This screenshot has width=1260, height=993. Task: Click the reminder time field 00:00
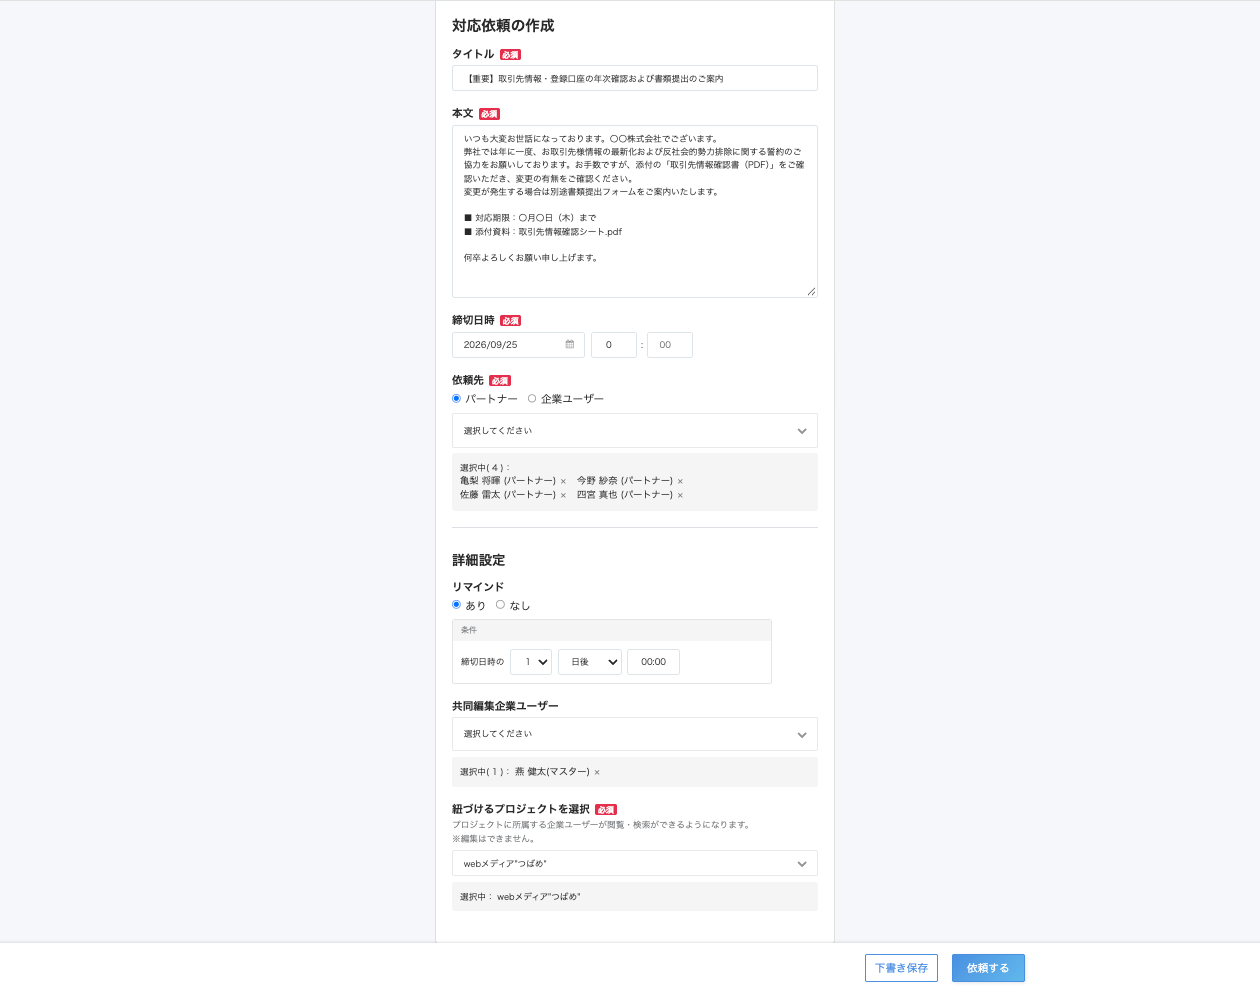point(653,662)
